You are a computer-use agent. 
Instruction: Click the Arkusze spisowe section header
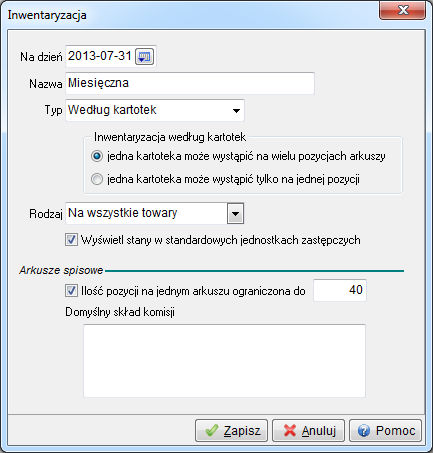pos(61,270)
